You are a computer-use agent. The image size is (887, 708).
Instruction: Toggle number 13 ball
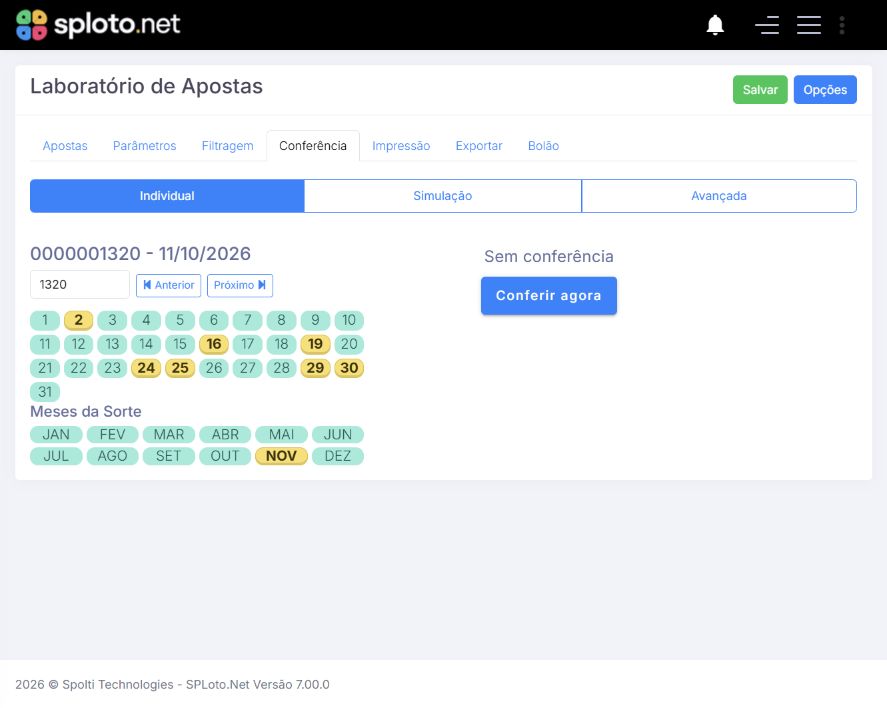click(112, 344)
